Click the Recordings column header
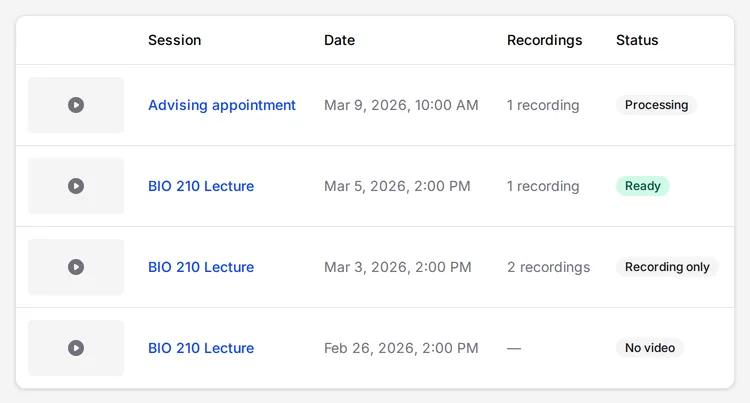This screenshot has height=403, width=750. click(544, 40)
